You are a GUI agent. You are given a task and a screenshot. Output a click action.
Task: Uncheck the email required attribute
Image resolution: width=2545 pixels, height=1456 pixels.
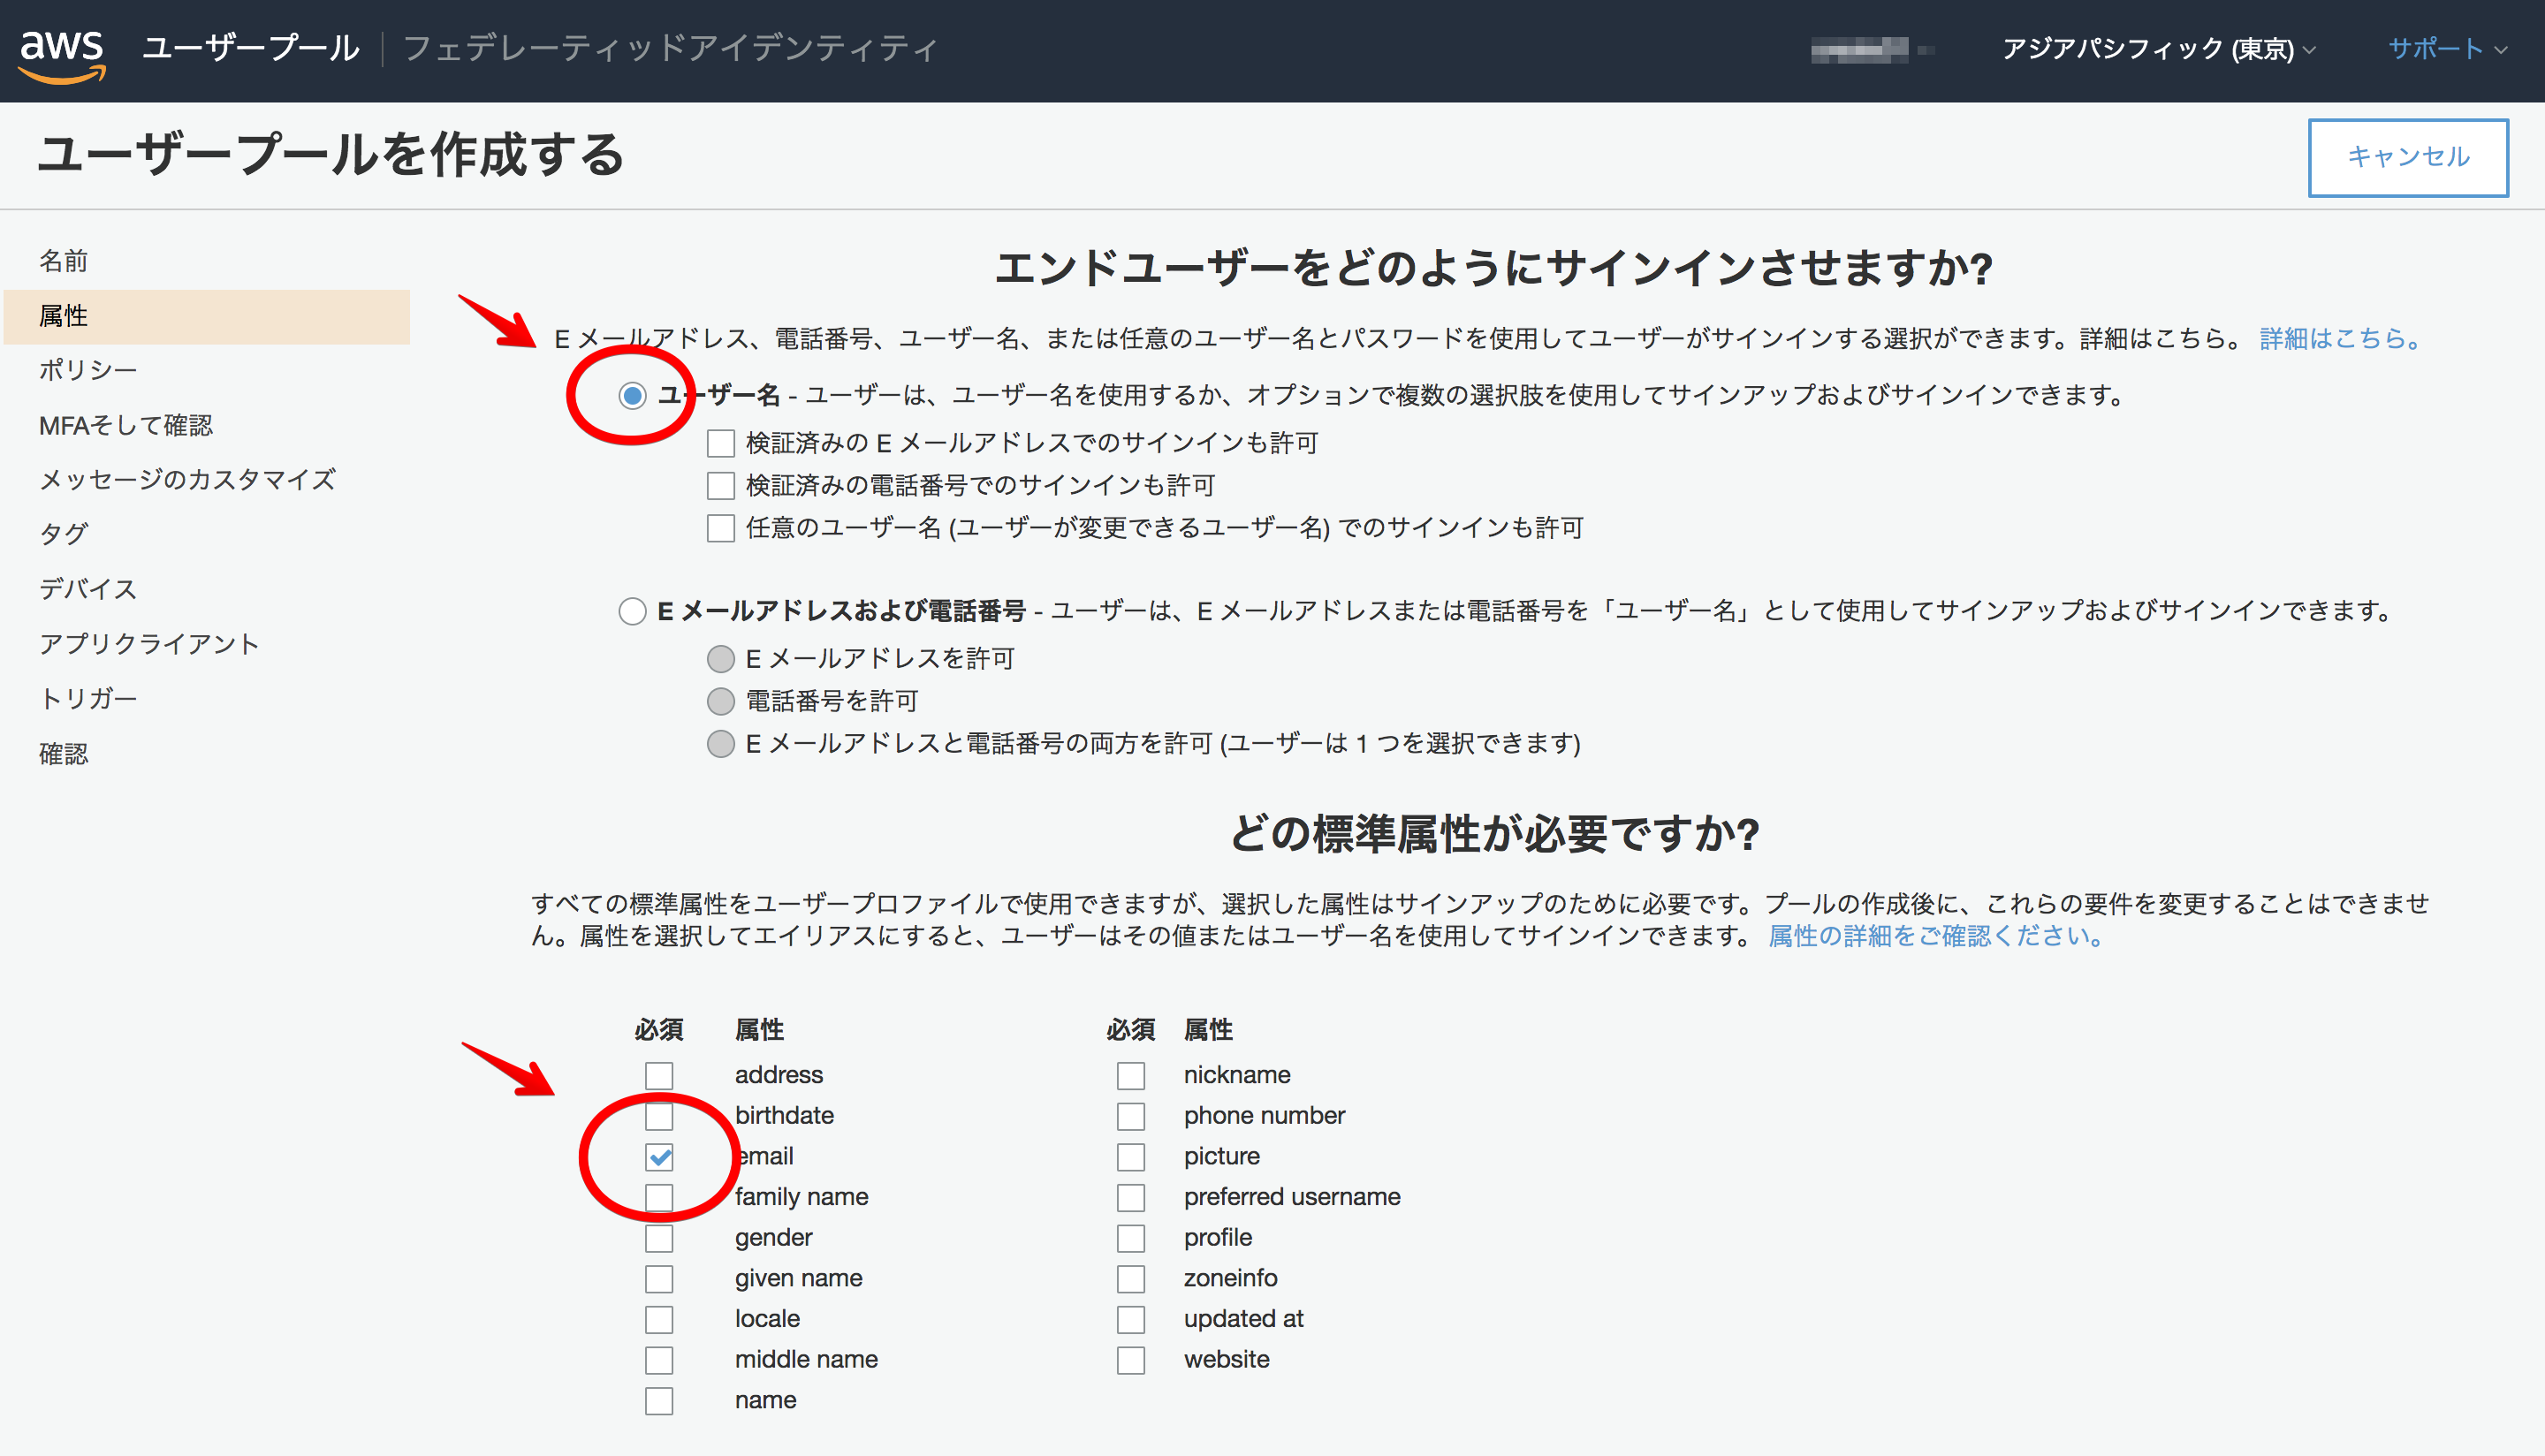pos(659,1157)
